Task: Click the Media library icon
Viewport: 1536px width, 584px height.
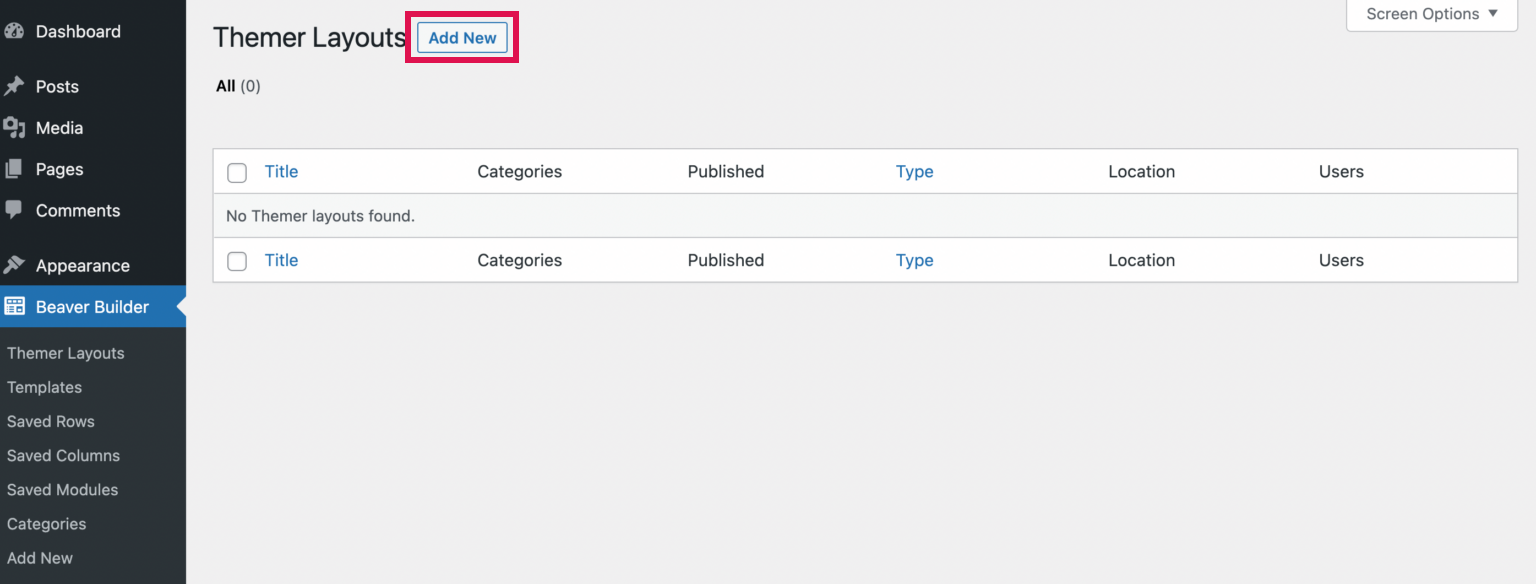Action: click(x=14, y=128)
